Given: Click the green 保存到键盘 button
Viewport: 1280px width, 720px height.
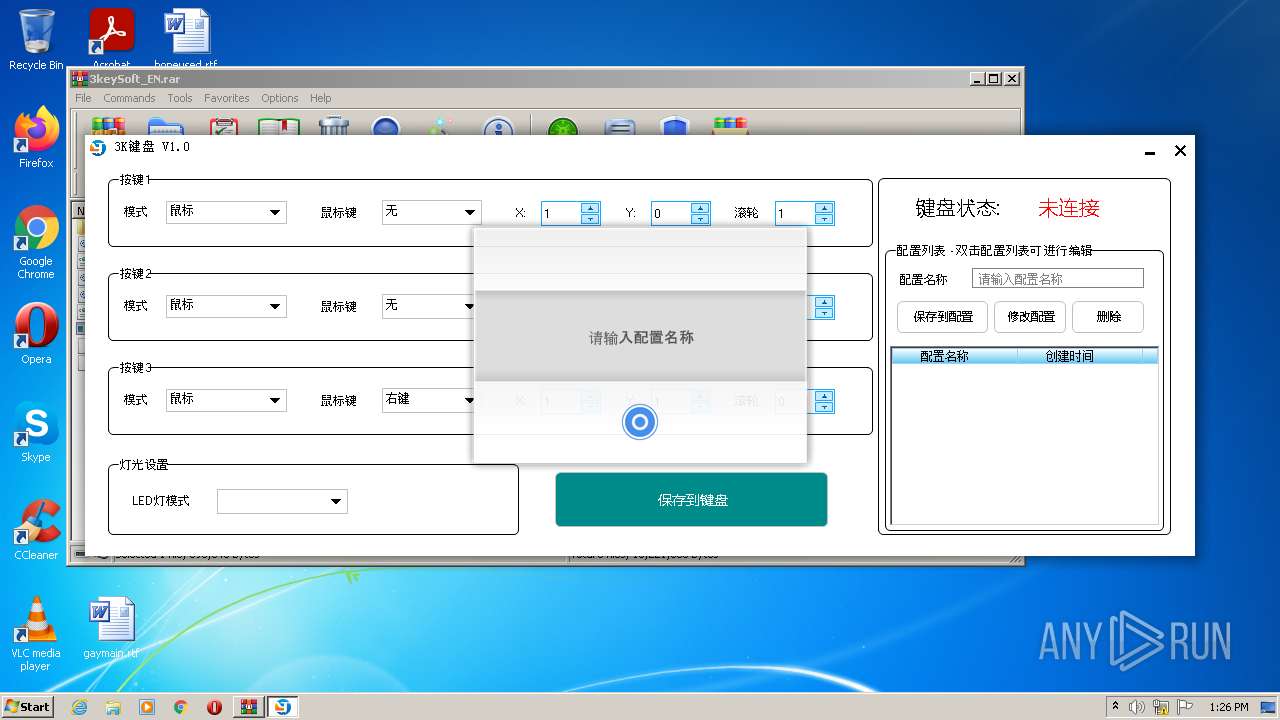Looking at the screenshot, I should [x=691, y=499].
